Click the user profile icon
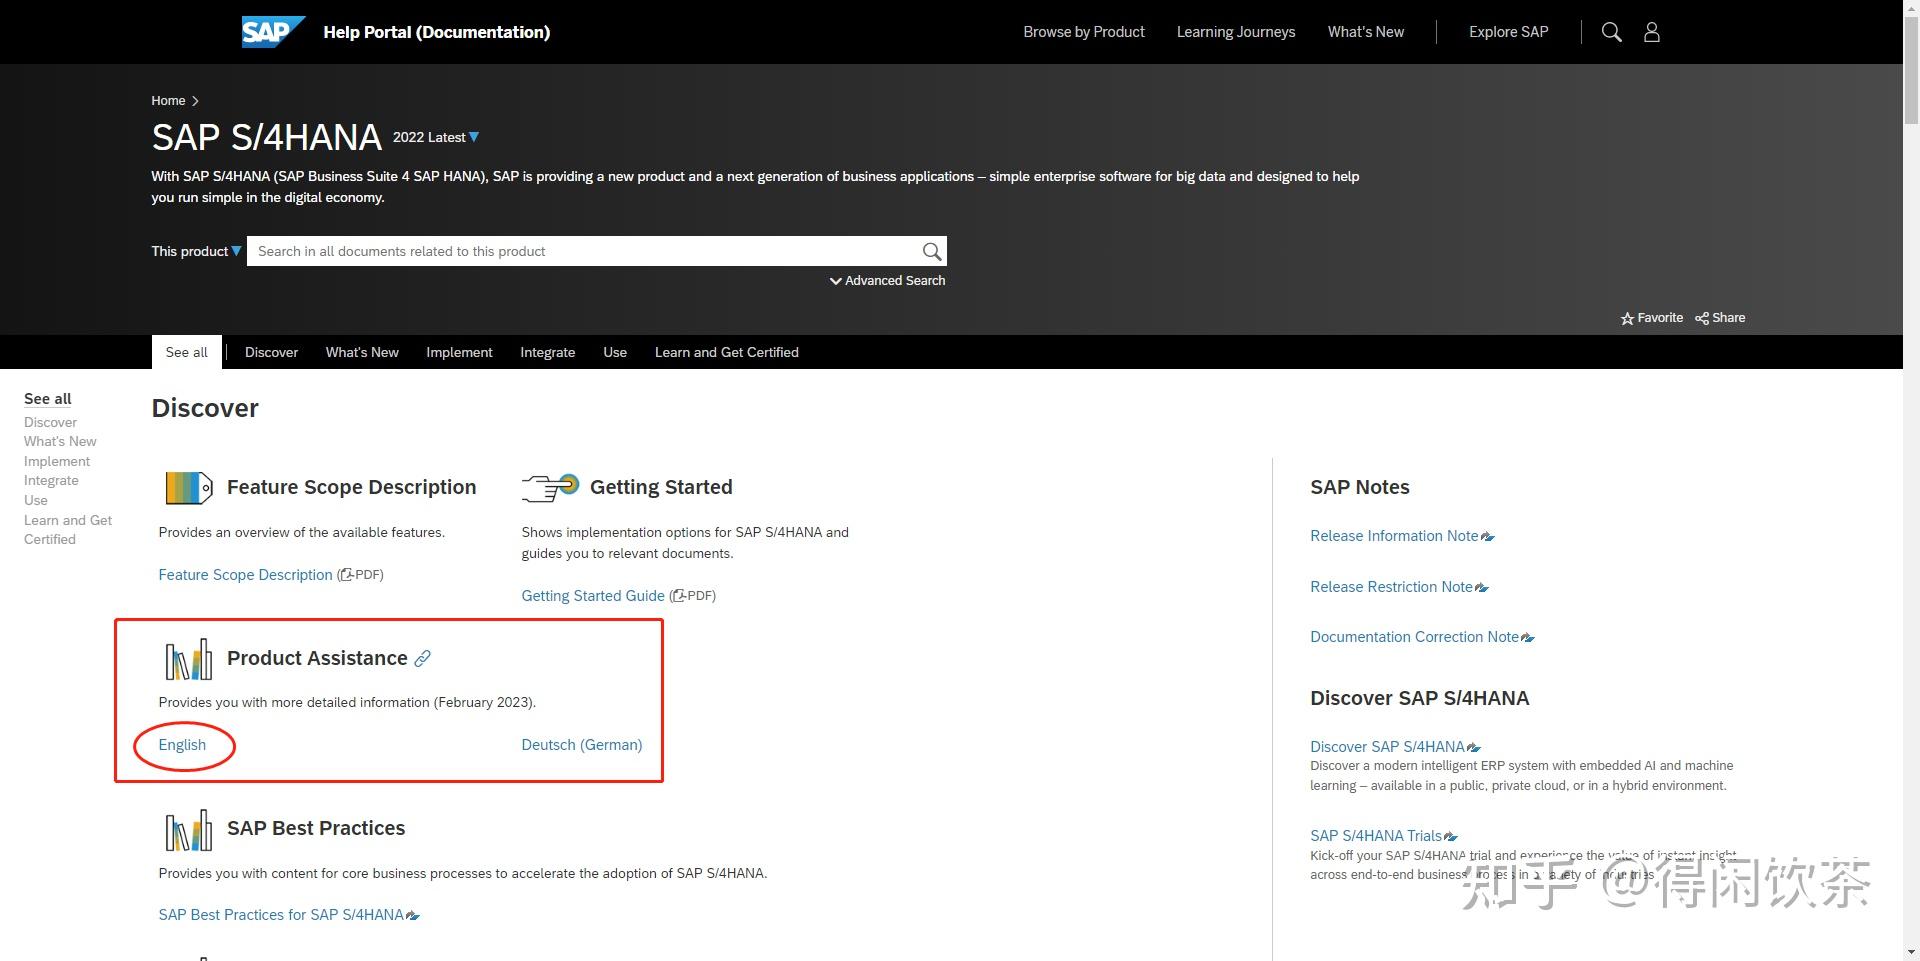 tap(1651, 32)
